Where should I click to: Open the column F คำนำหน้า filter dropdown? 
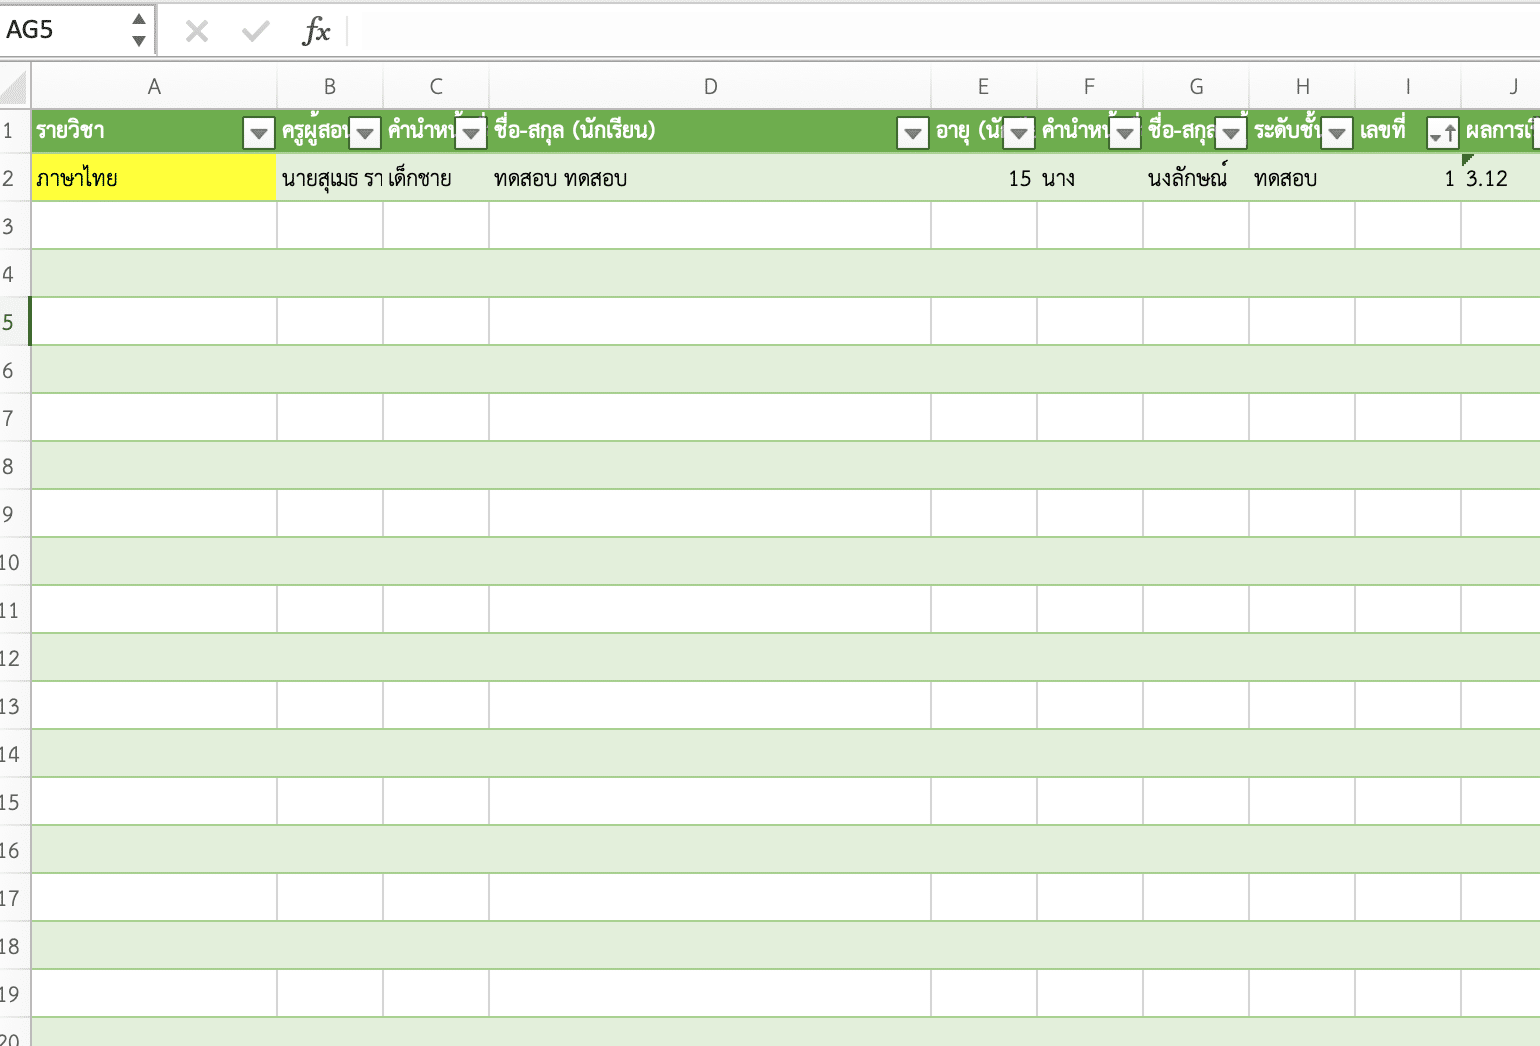[x=1125, y=132]
